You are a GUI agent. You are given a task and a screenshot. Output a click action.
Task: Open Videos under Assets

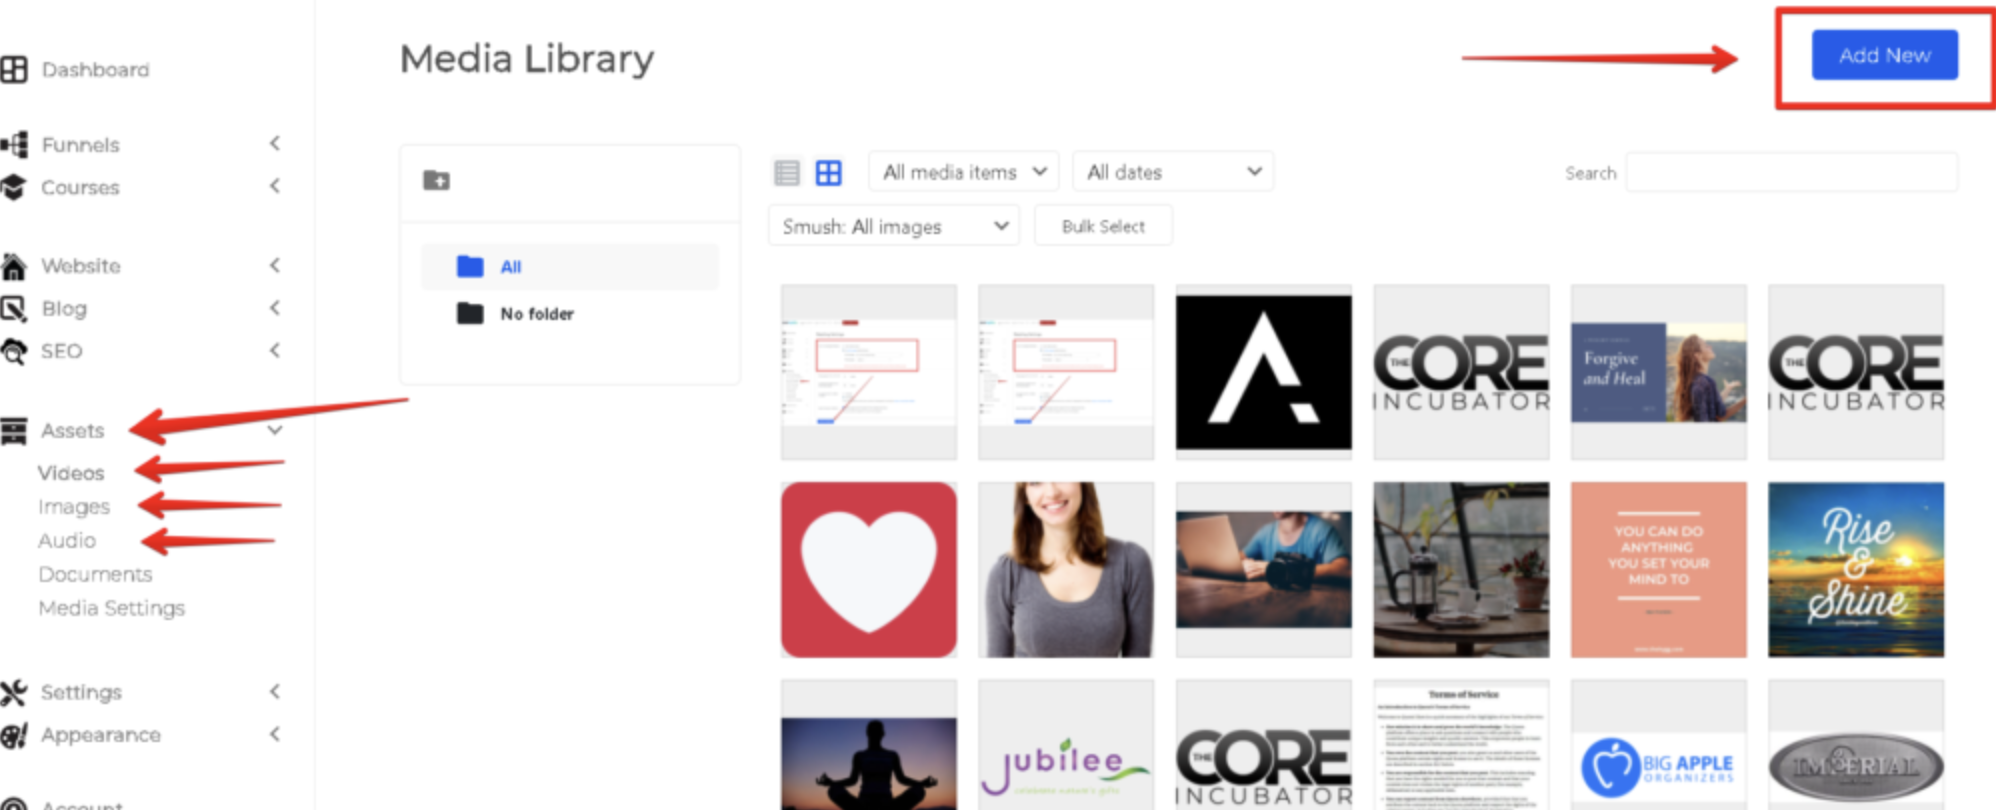click(71, 473)
